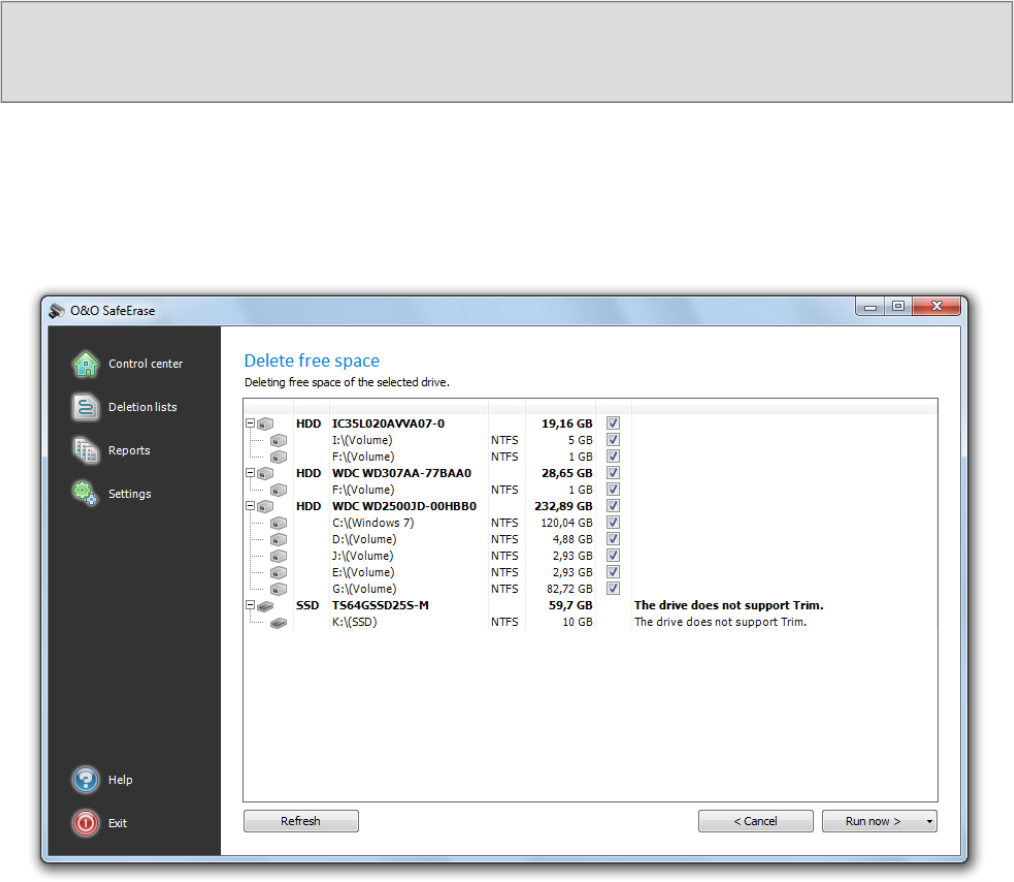Click the red Exit power icon
This screenshot has height=882, width=1014.
[x=86, y=823]
